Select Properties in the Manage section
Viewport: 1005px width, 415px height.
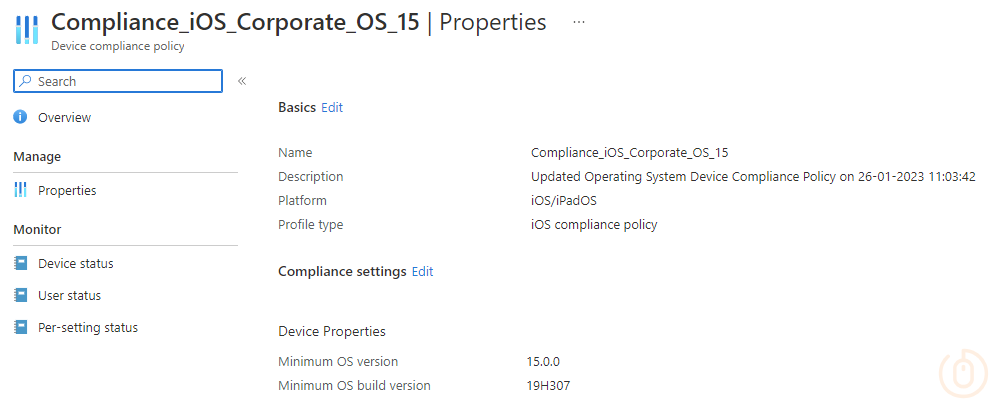67,190
